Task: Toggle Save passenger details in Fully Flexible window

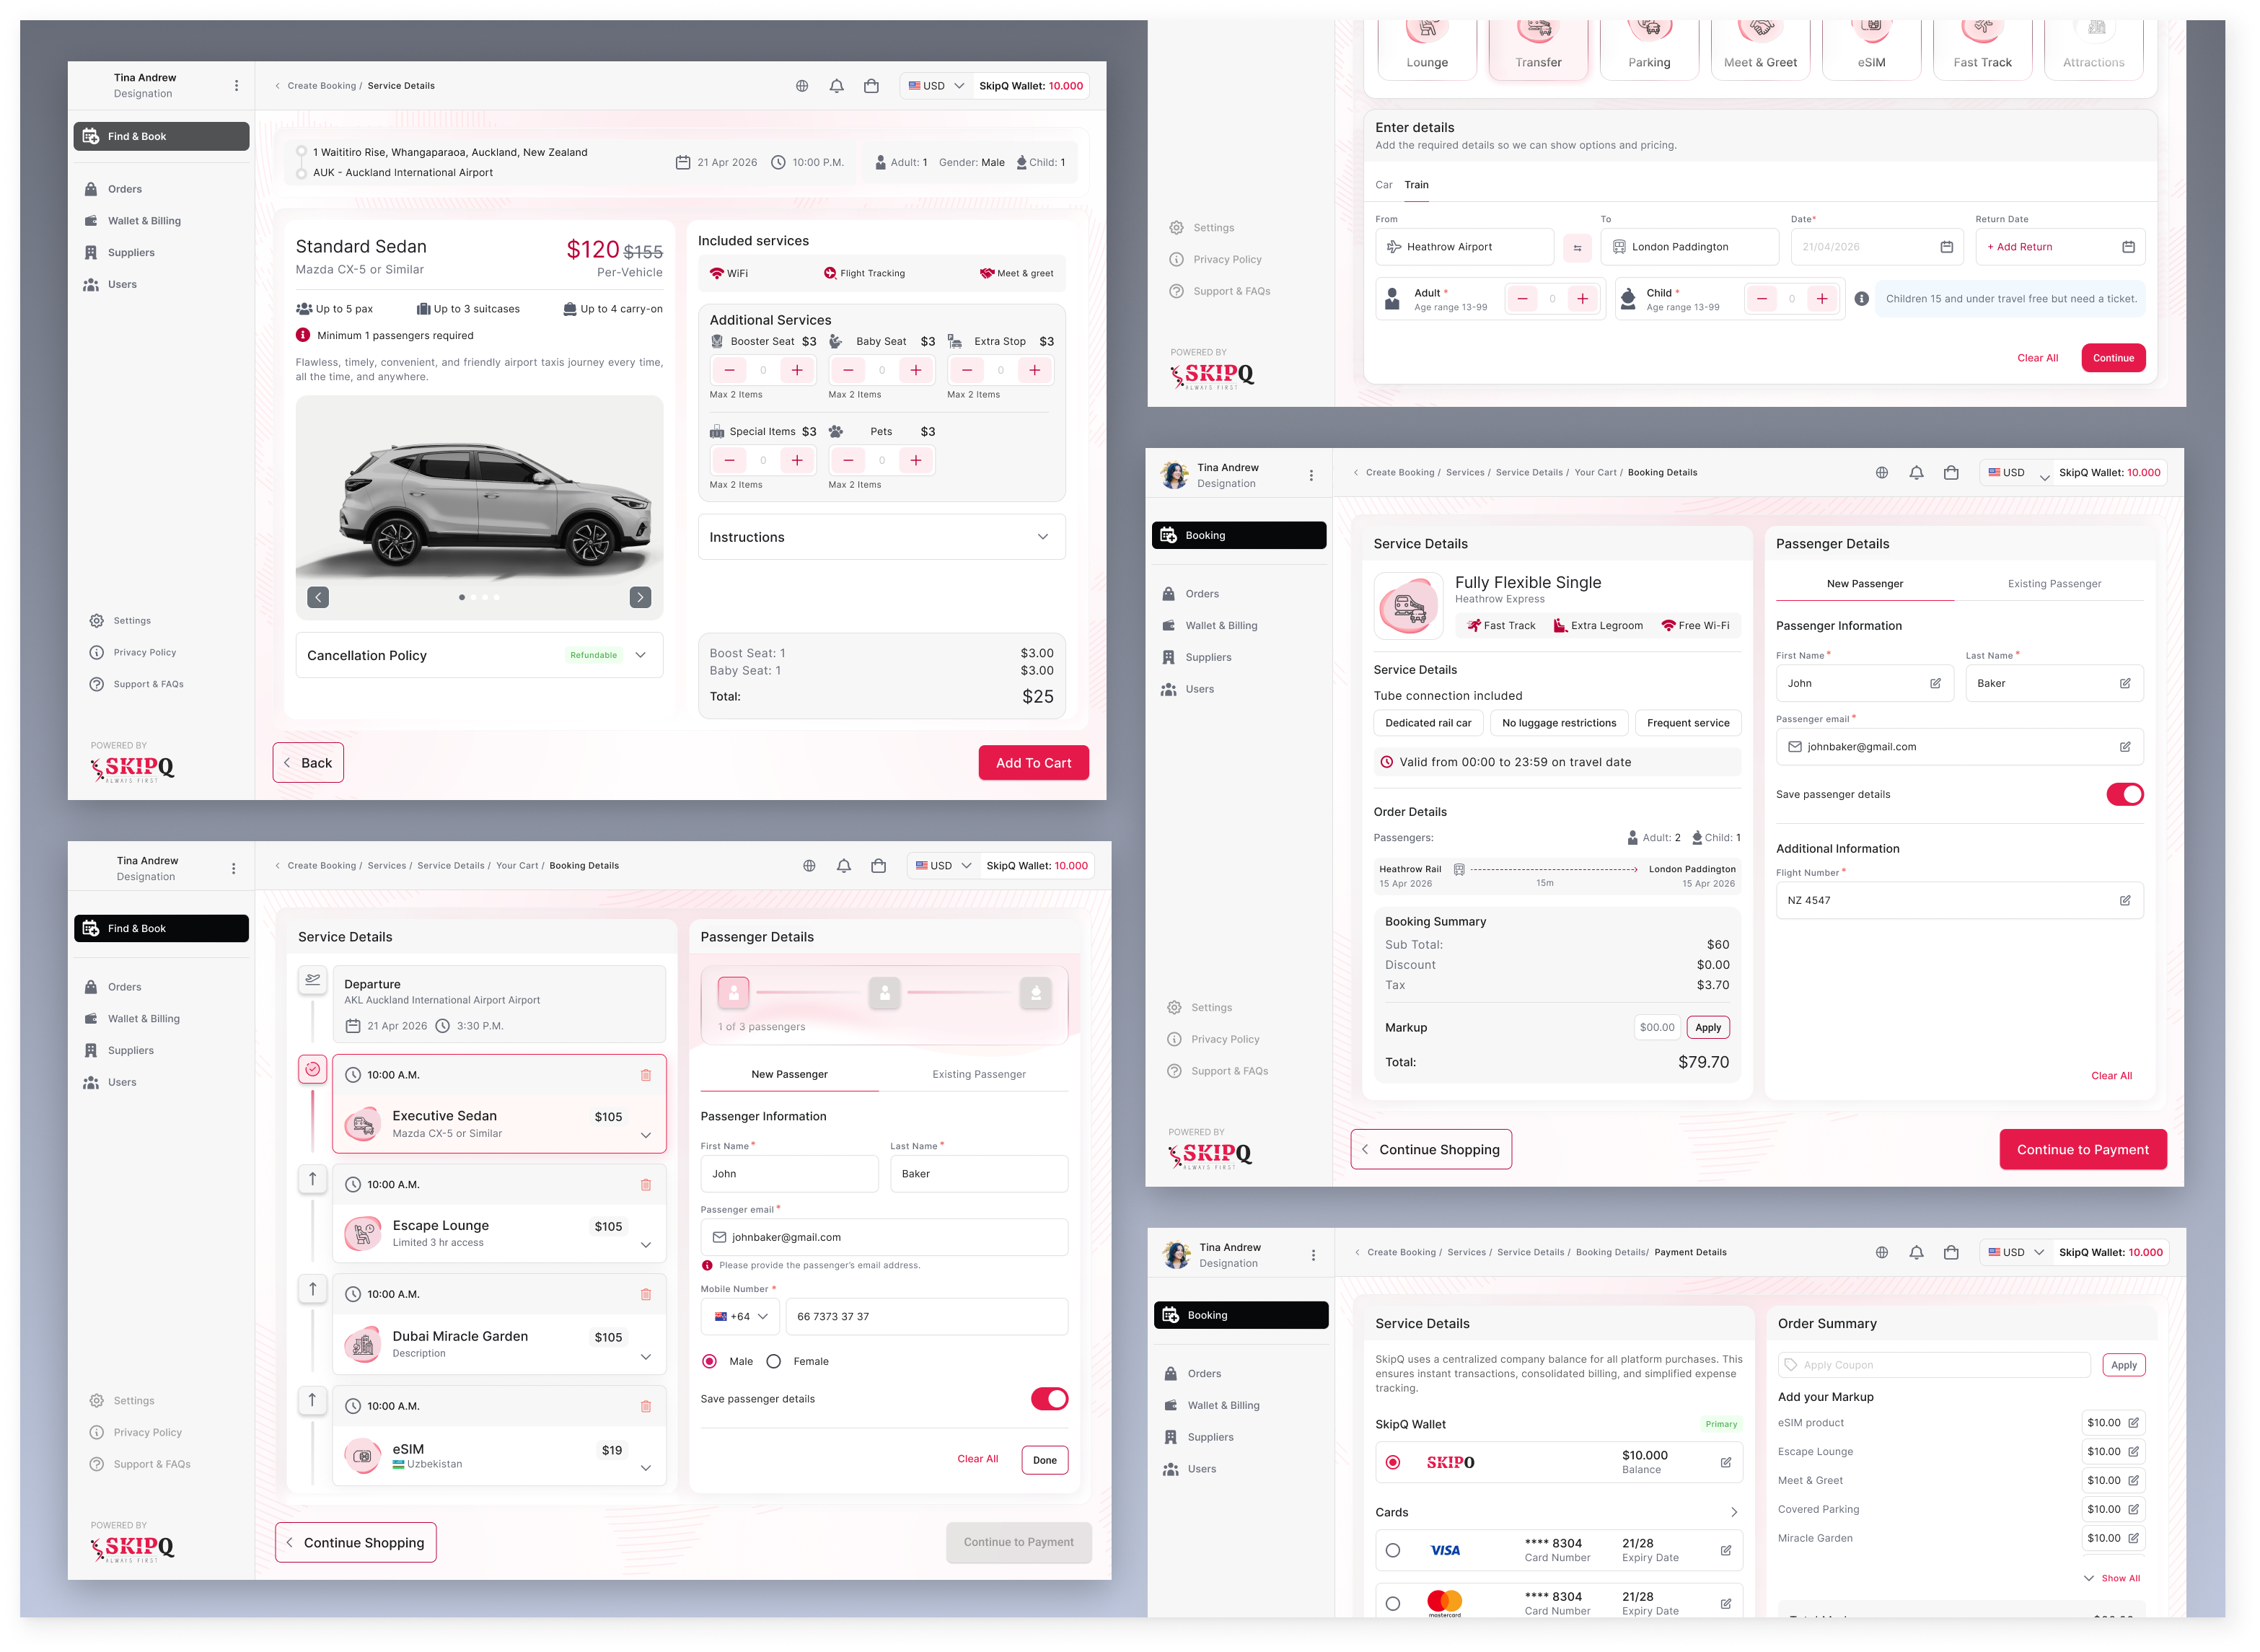Action: point(2125,794)
